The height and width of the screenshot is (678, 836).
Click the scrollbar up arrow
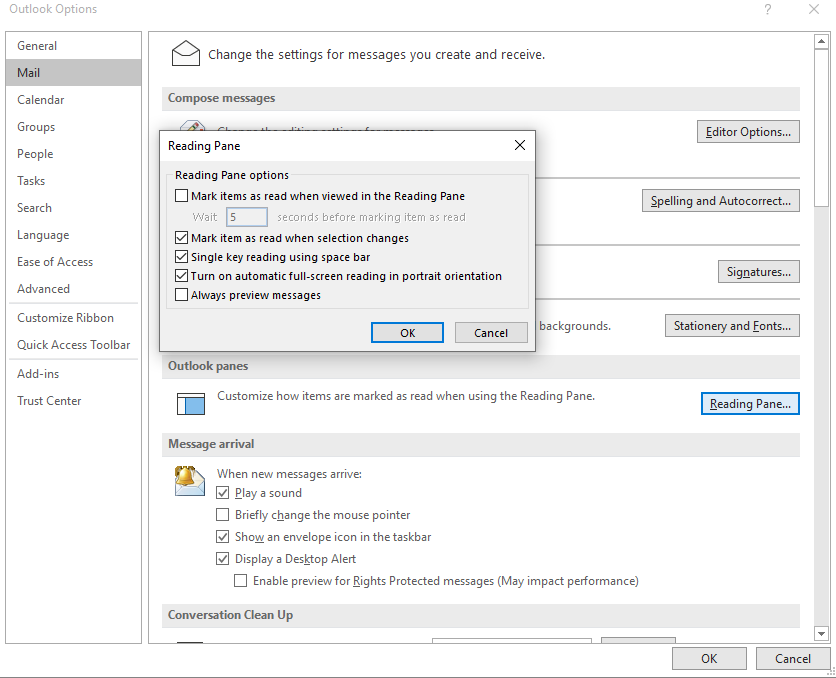pyautogui.click(x=821, y=41)
